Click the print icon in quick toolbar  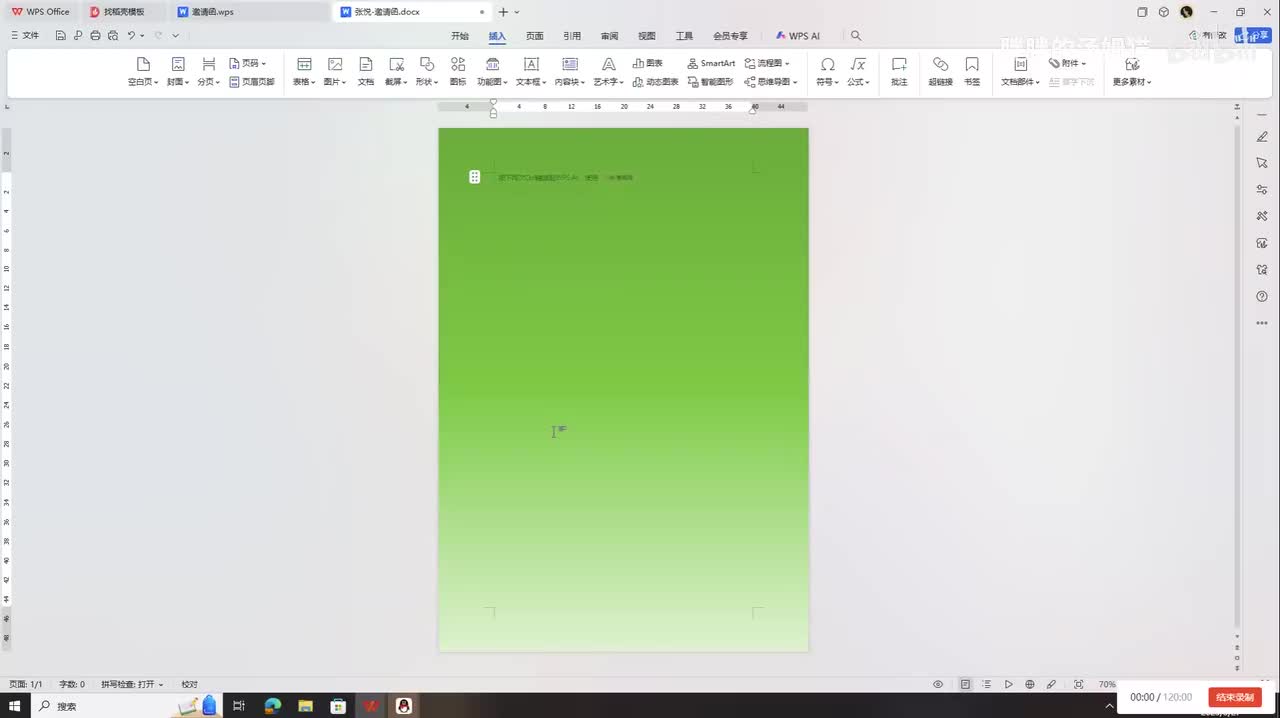tap(95, 35)
